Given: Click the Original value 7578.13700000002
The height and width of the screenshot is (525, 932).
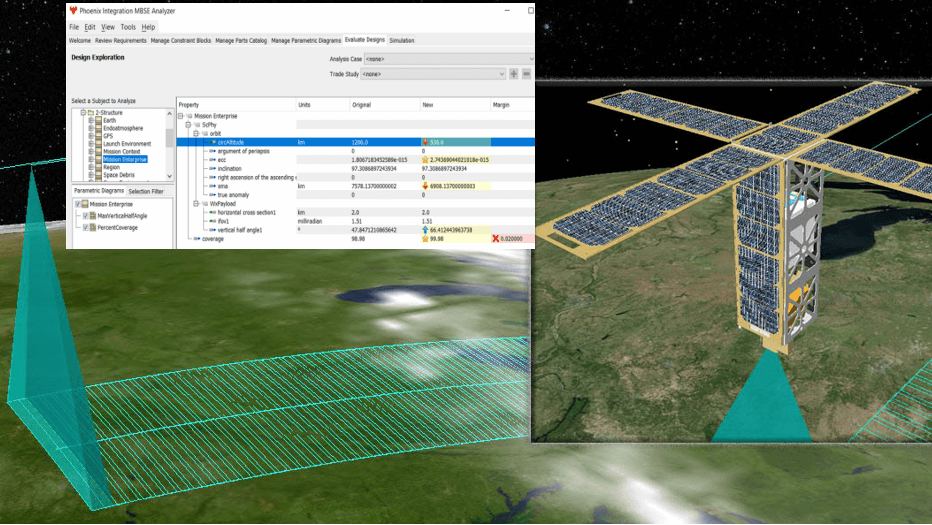Looking at the screenshot, I should [x=374, y=186].
